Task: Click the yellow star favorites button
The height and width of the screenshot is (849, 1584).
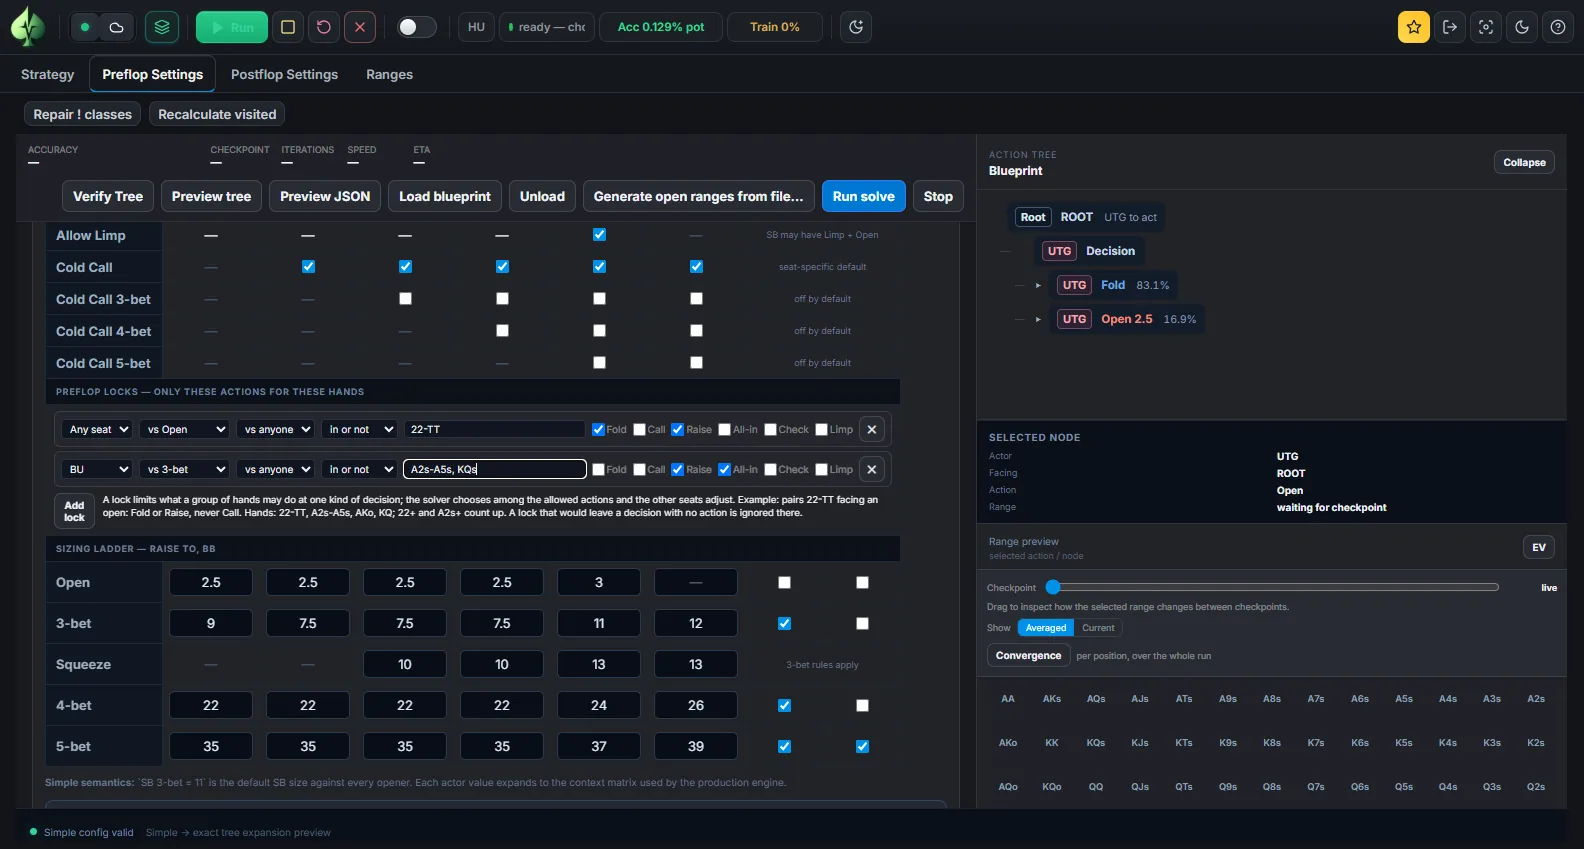Action: pos(1414,27)
